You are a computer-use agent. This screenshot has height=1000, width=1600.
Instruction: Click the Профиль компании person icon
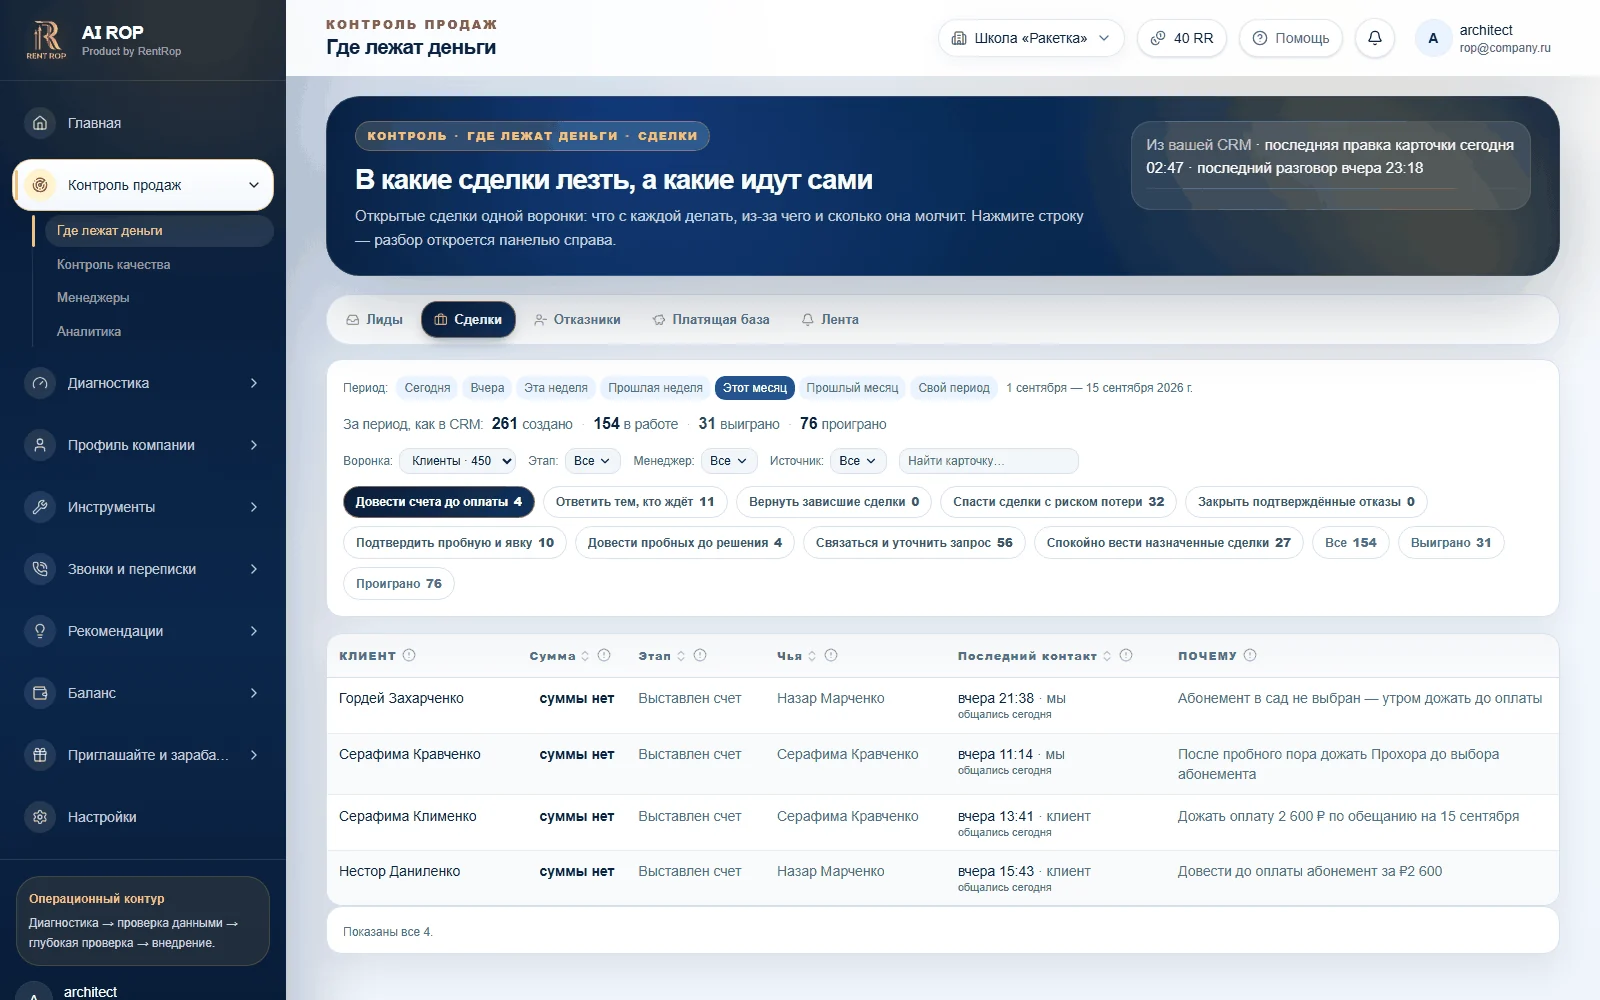(40, 445)
